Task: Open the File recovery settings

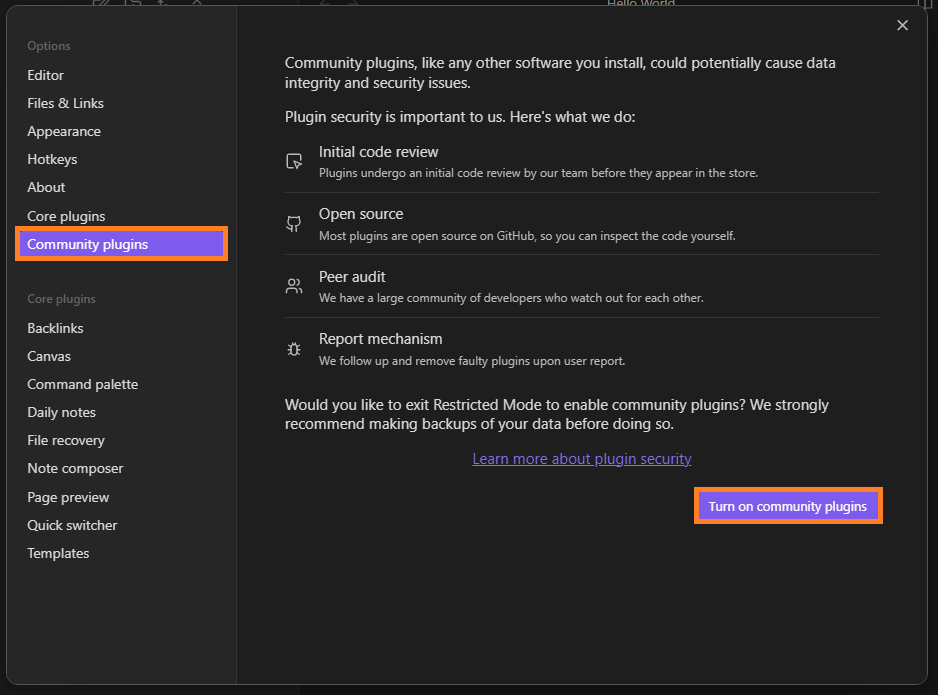Action: coord(66,440)
